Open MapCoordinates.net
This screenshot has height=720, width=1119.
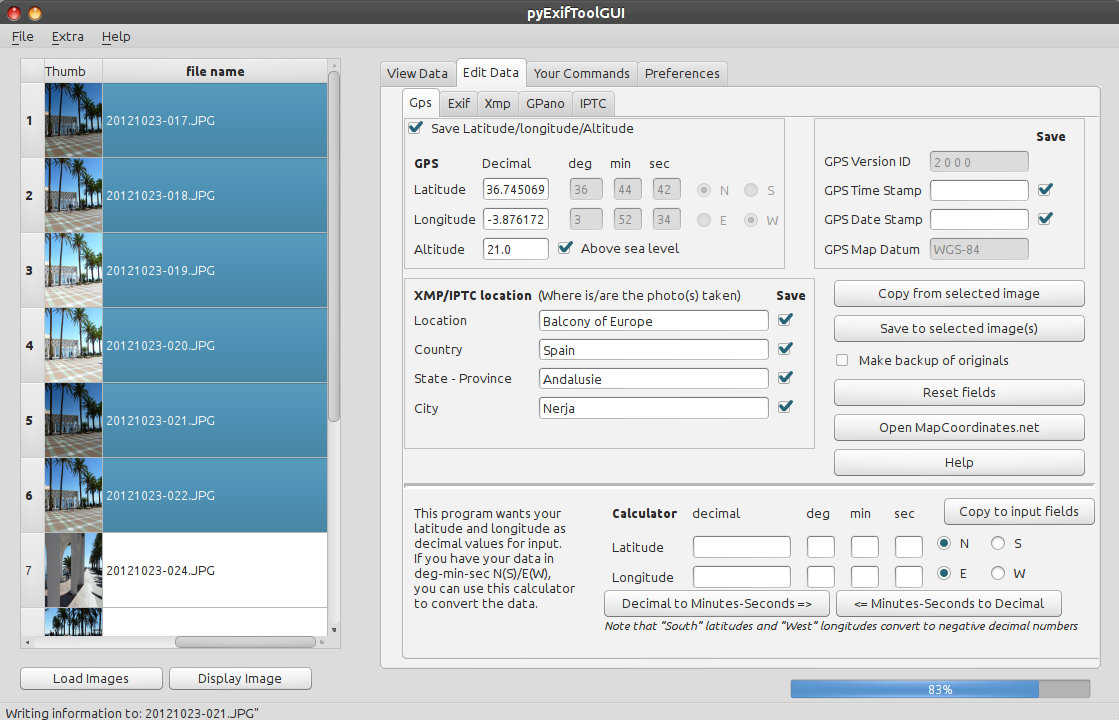[958, 427]
